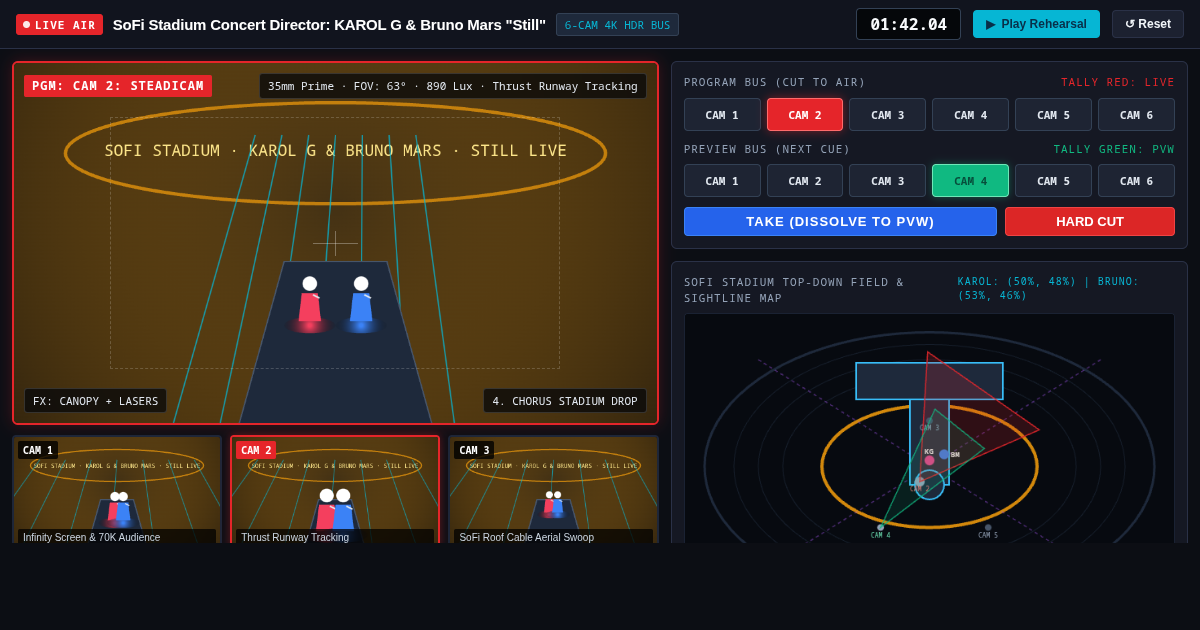This screenshot has height=630, width=1200.
Task: Click the Bruno Mars BM marker on map
Action: click(944, 454)
